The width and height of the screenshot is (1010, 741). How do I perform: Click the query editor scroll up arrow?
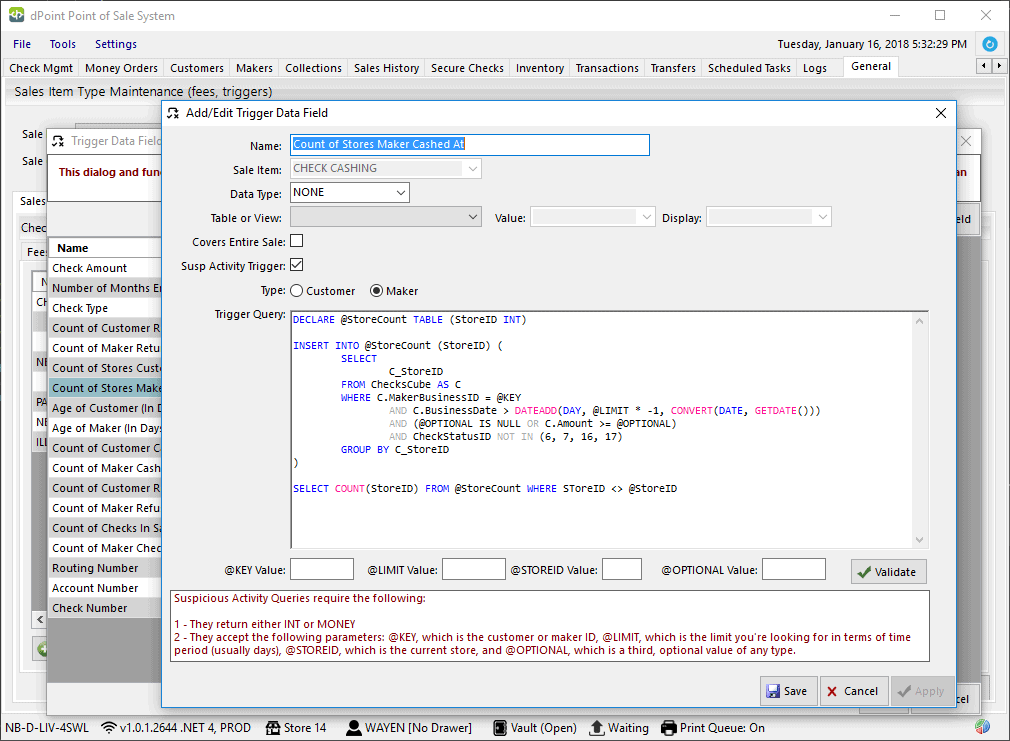coord(920,321)
